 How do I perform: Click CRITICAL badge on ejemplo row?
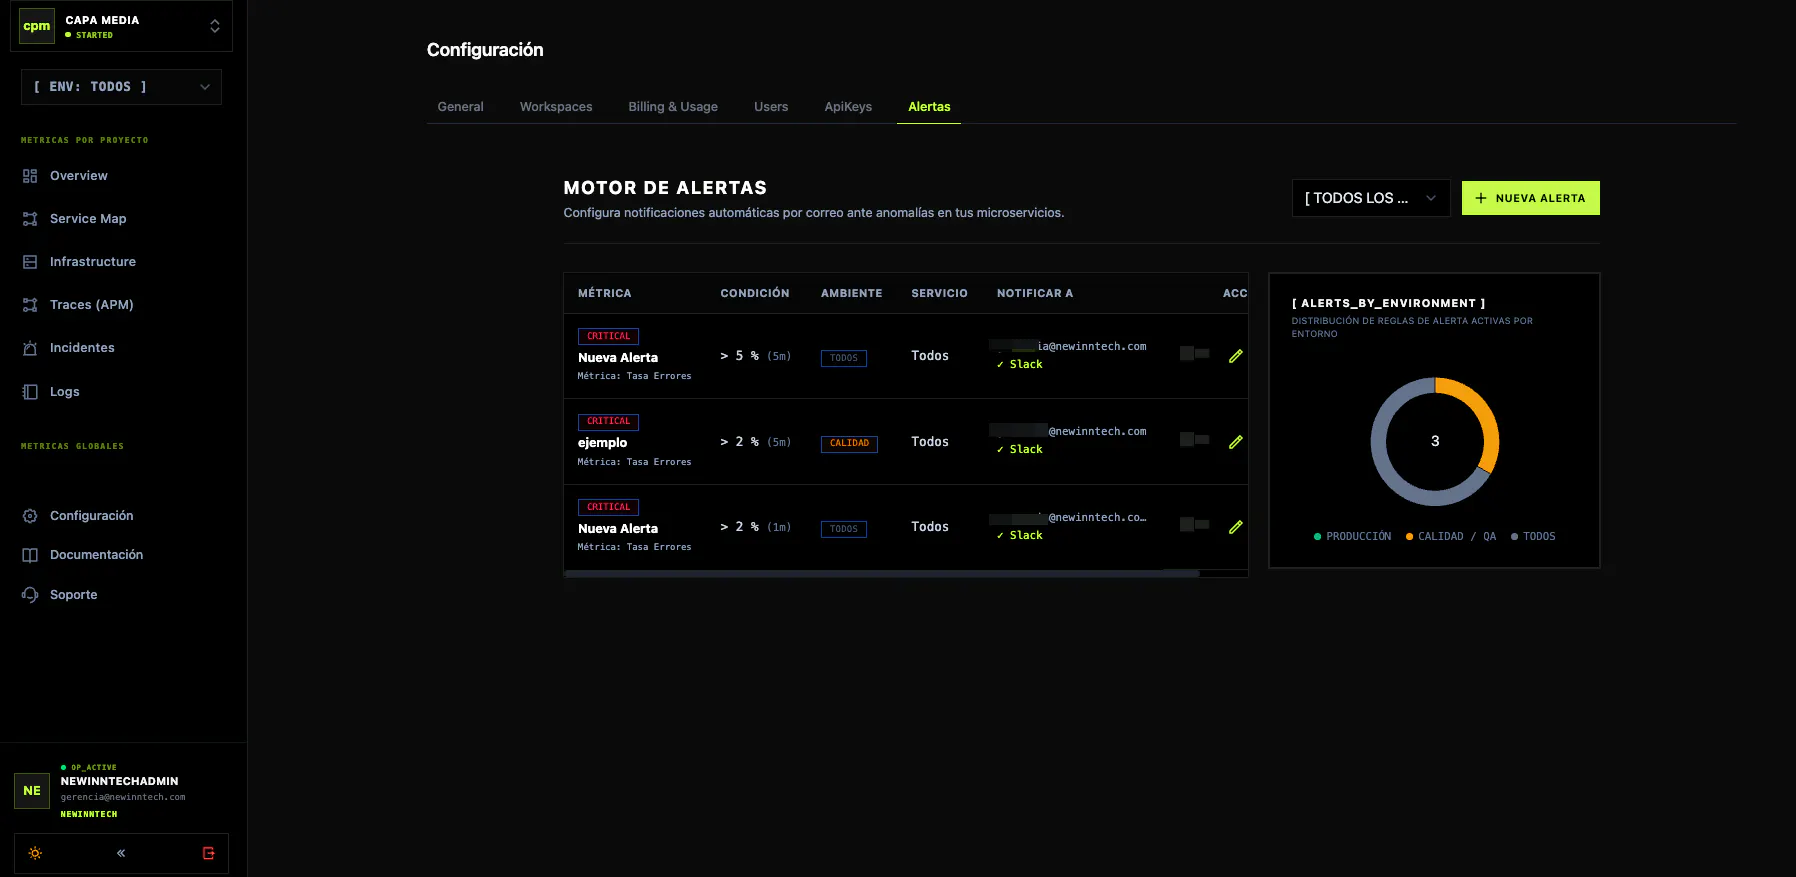click(608, 422)
